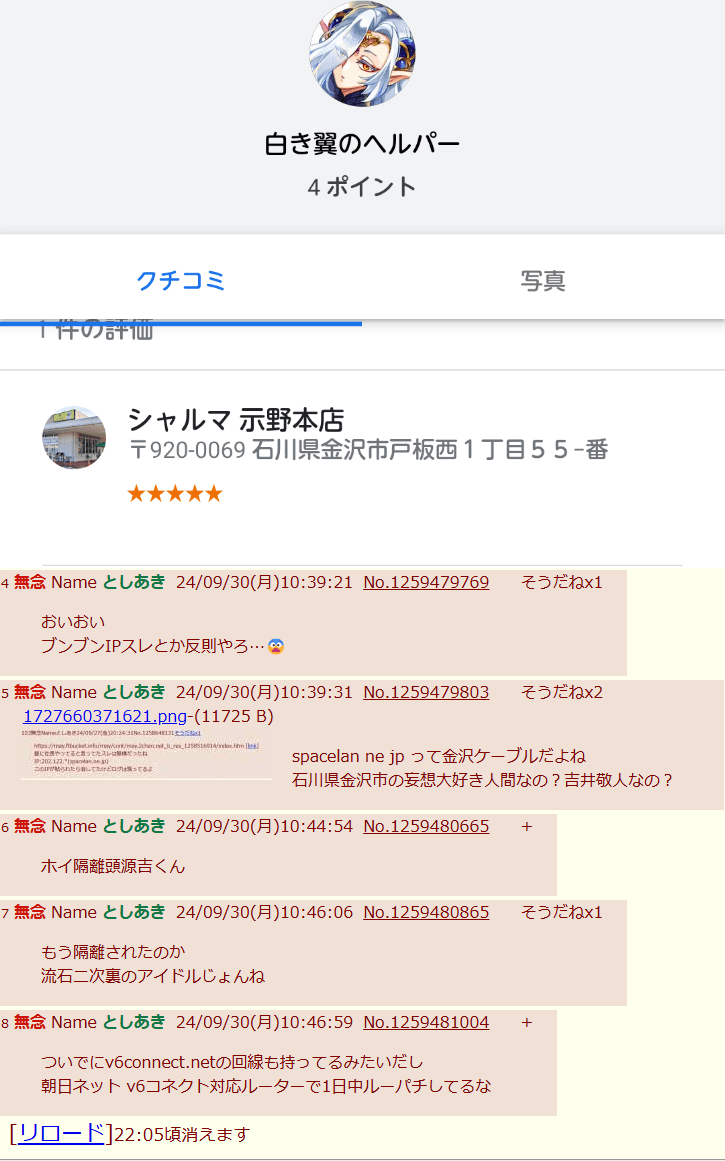This screenshot has width=725, height=1161.
Task: Open post number No.1259479803
Action: click(426, 693)
